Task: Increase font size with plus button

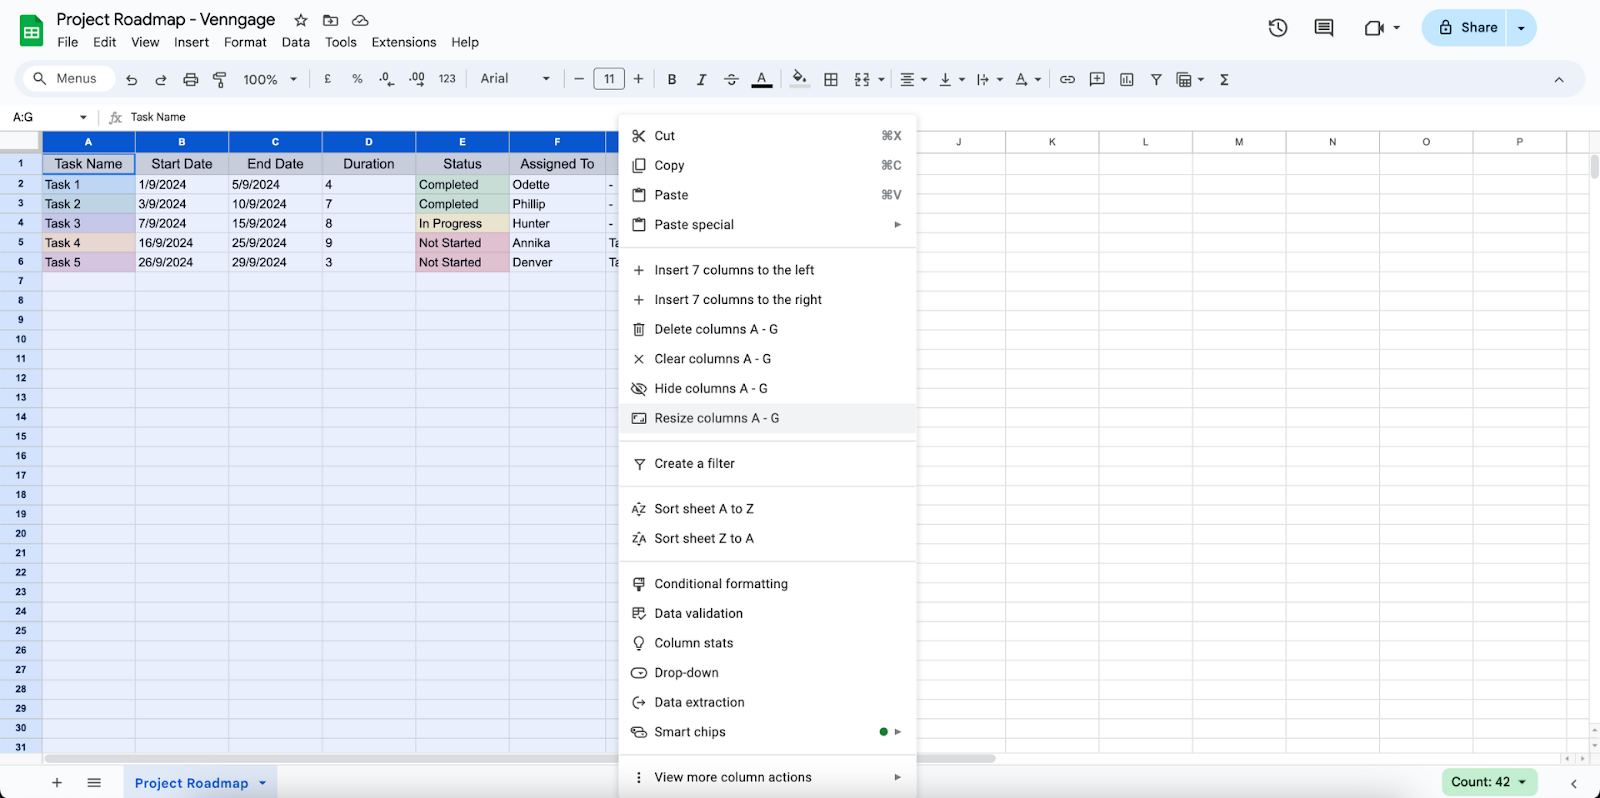Action: pos(638,79)
